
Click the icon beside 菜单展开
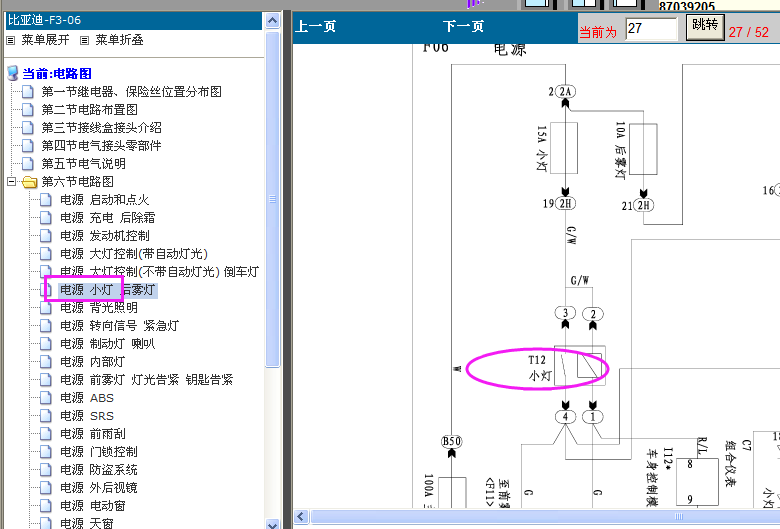point(10,40)
